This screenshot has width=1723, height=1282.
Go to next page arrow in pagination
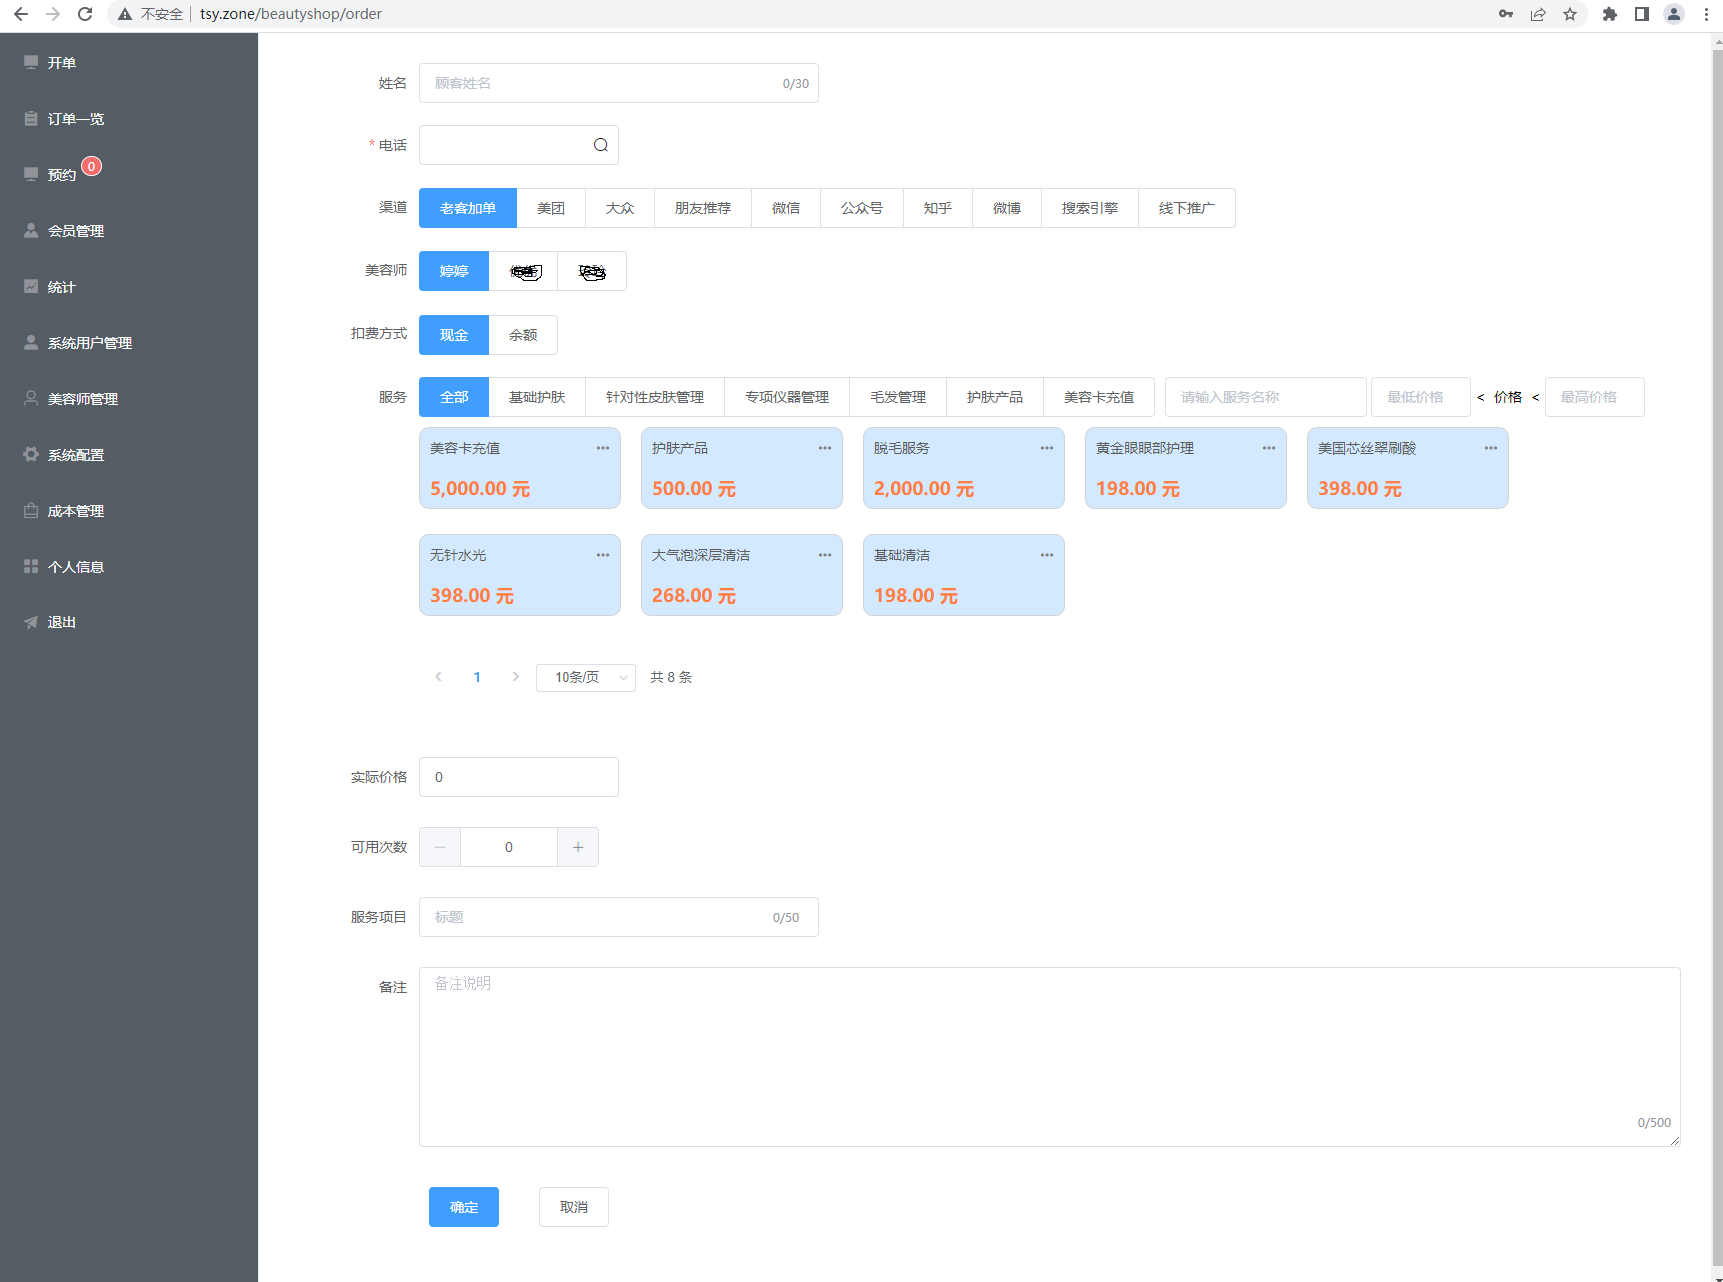[x=516, y=677]
